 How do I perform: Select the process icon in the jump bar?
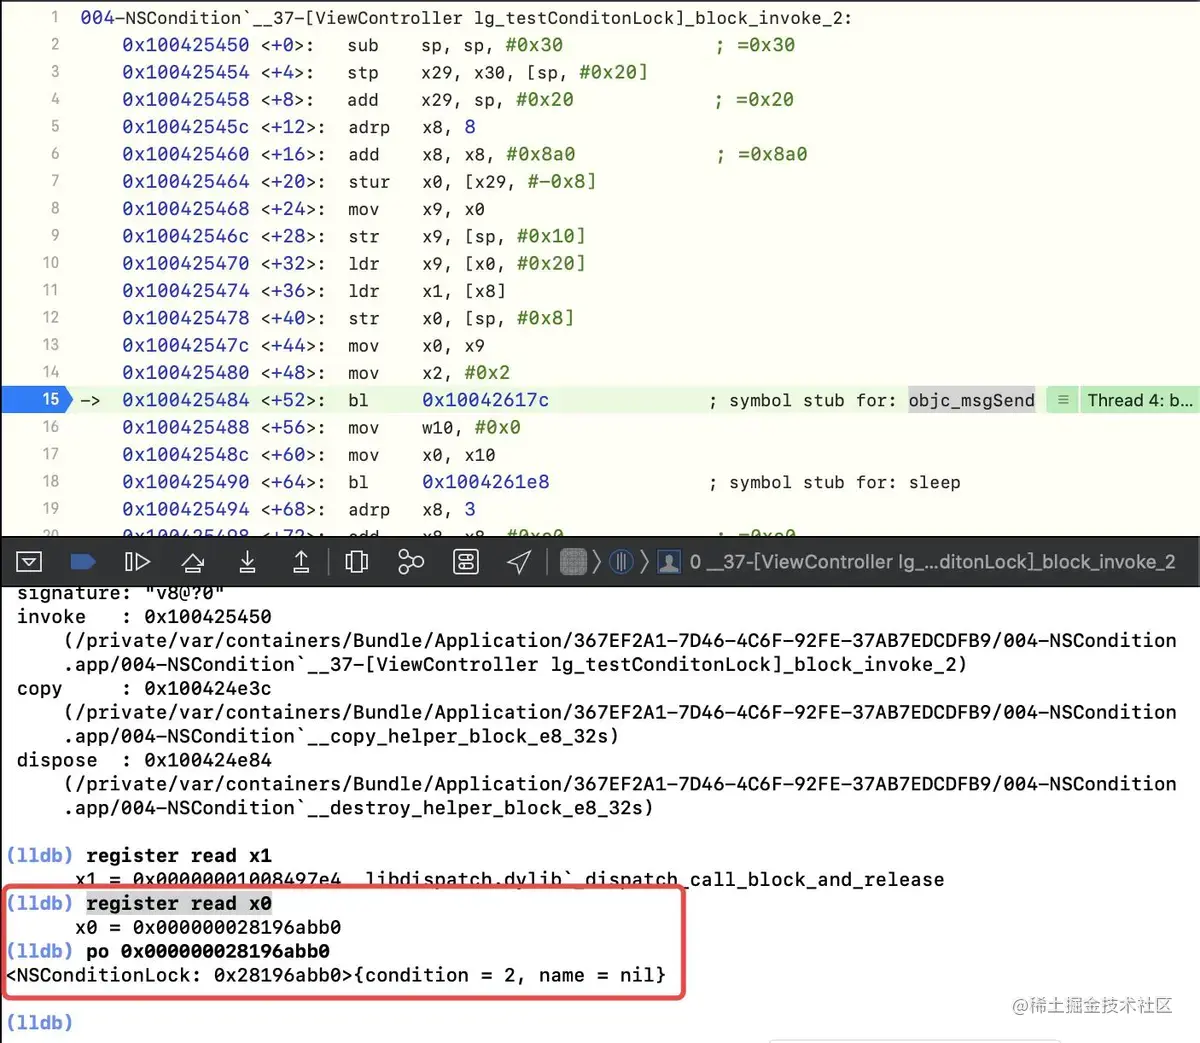573,562
